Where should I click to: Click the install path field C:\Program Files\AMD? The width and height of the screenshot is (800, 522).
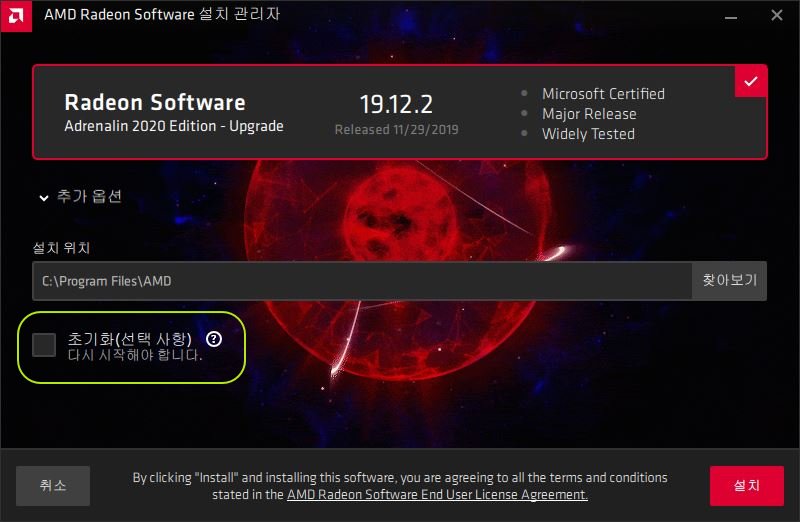pyautogui.click(x=362, y=281)
